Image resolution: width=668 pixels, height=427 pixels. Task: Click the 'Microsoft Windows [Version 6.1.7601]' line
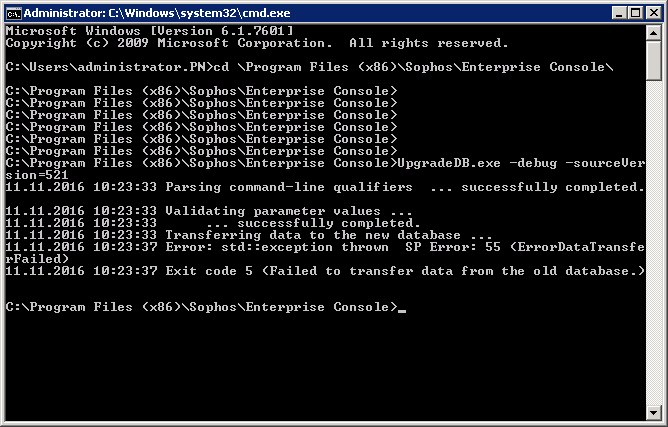[x=150, y=31]
